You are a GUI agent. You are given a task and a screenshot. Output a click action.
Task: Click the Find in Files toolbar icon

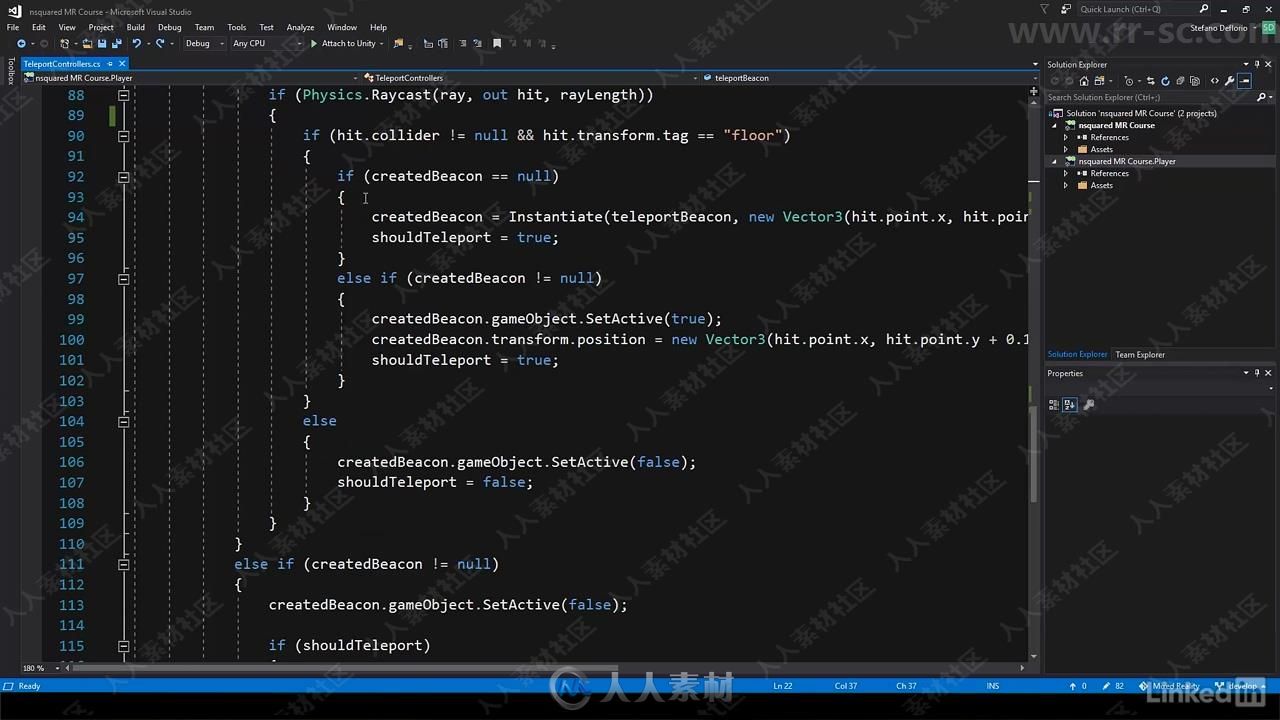pos(398,43)
